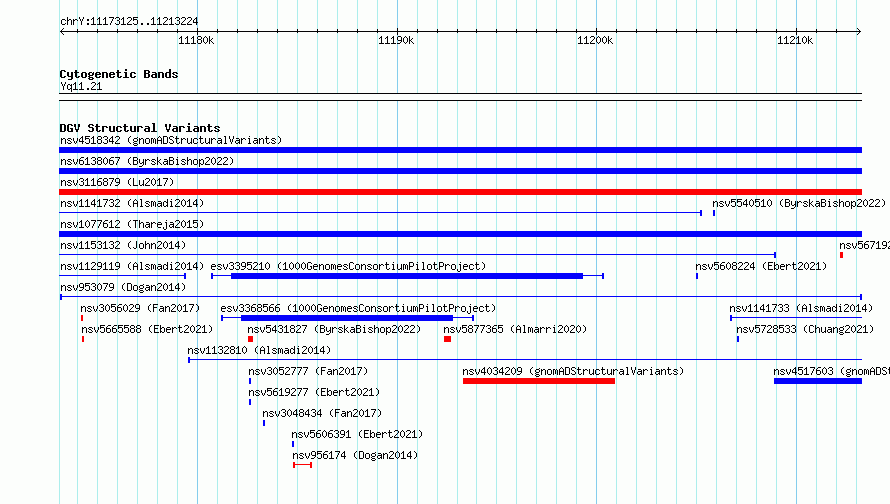Open nsv4034209 gnomADStructuralVariants label

pos(573,371)
